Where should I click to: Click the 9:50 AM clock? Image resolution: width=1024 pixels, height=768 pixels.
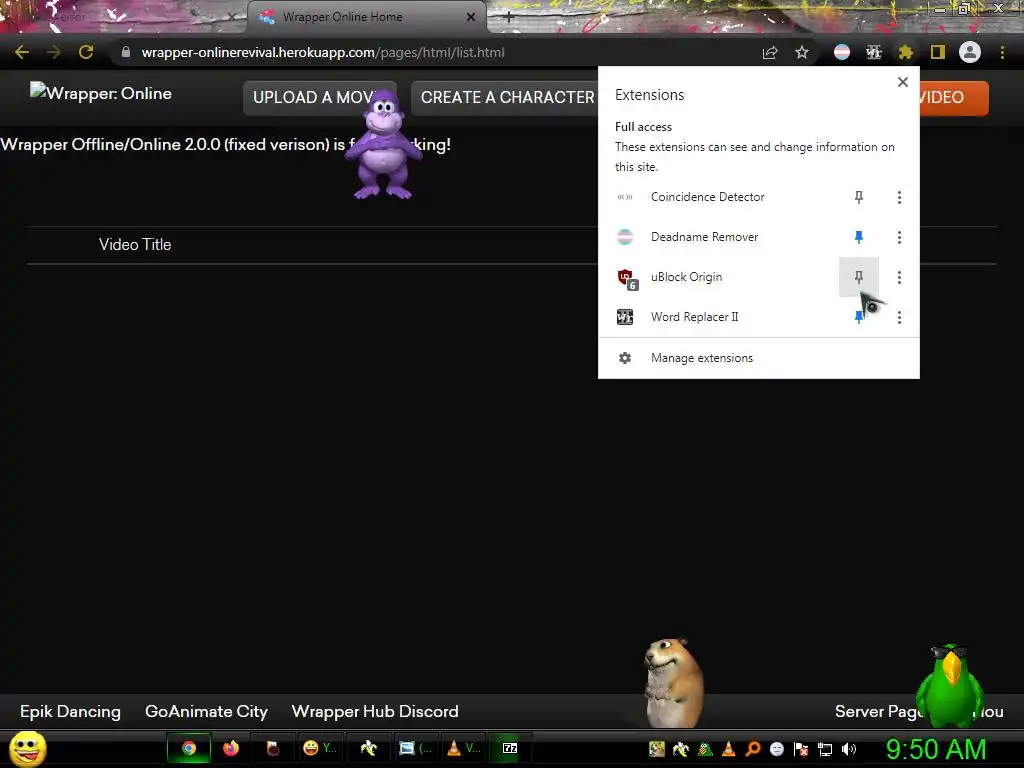936,749
